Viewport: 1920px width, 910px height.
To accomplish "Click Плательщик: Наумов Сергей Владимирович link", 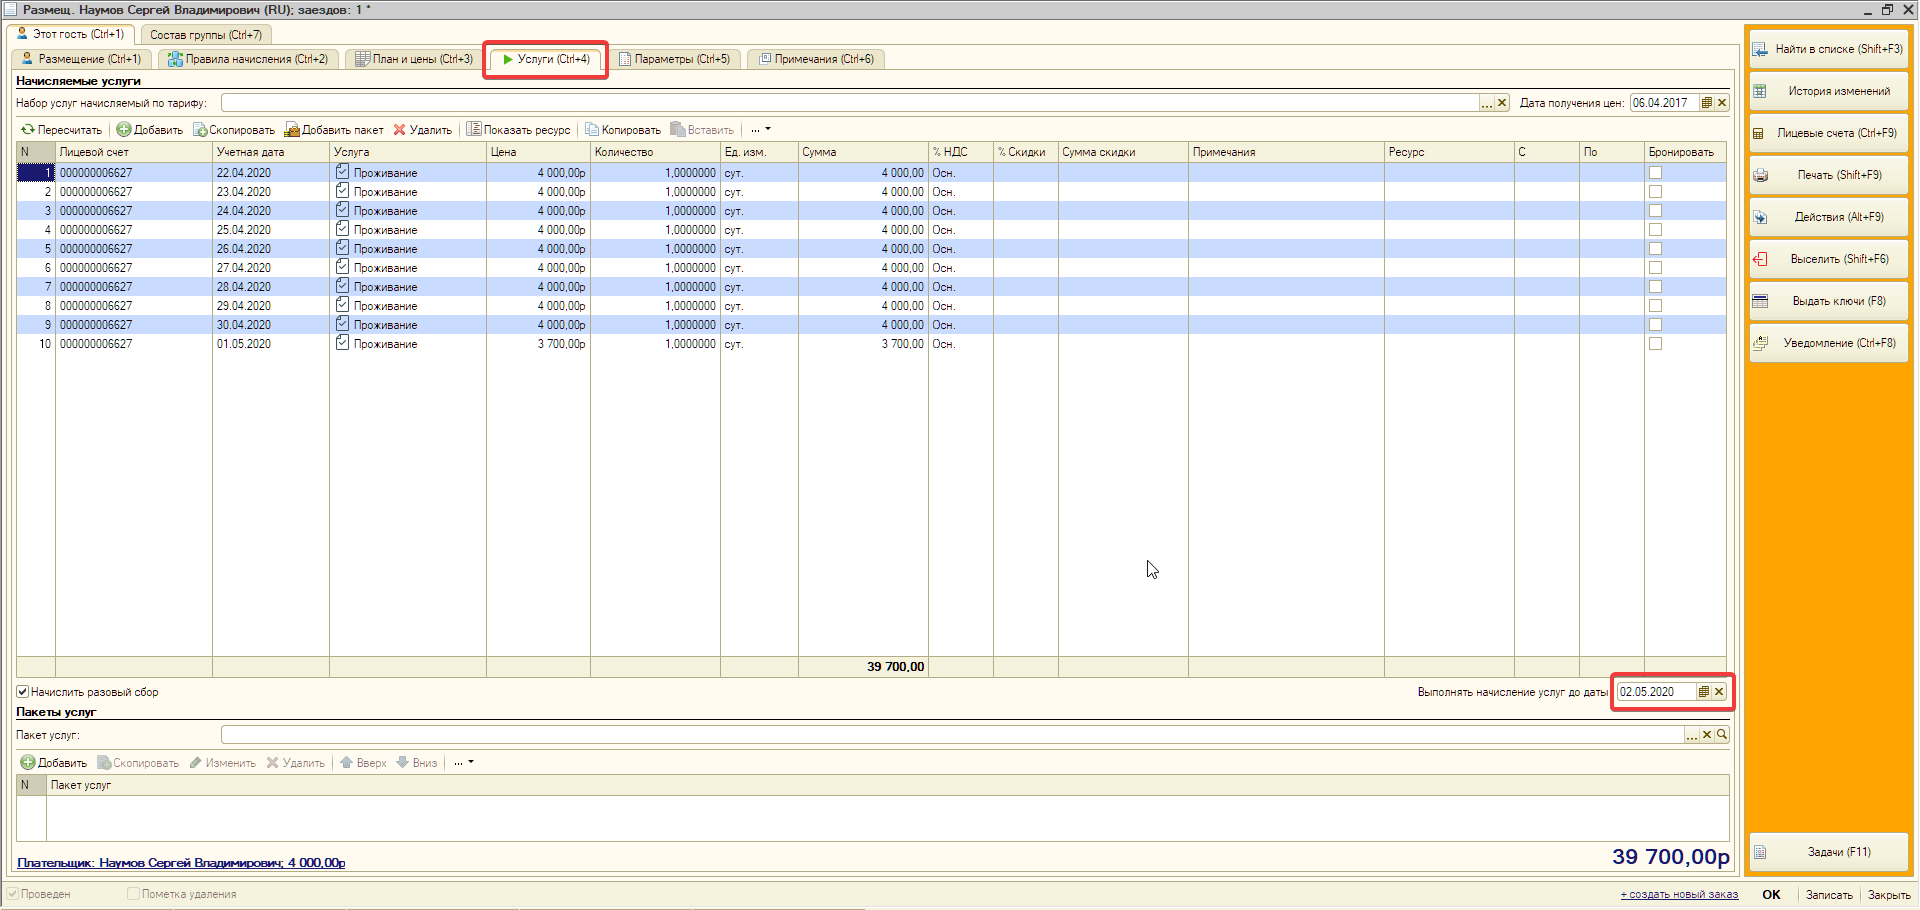I will pyautogui.click(x=181, y=863).
